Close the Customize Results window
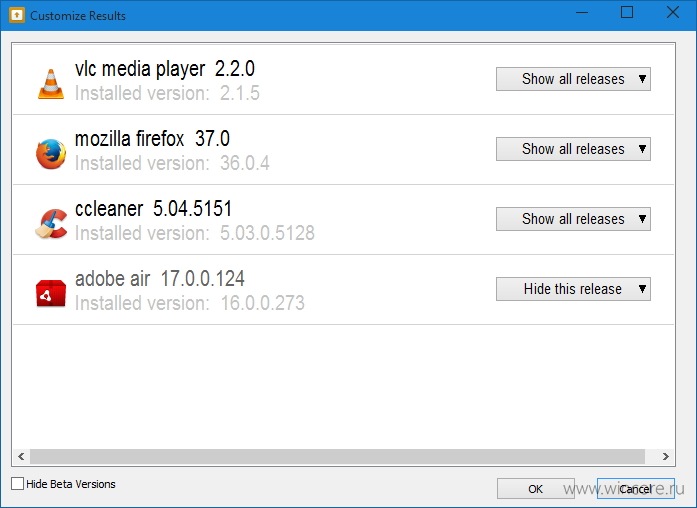 pos(673,12)
